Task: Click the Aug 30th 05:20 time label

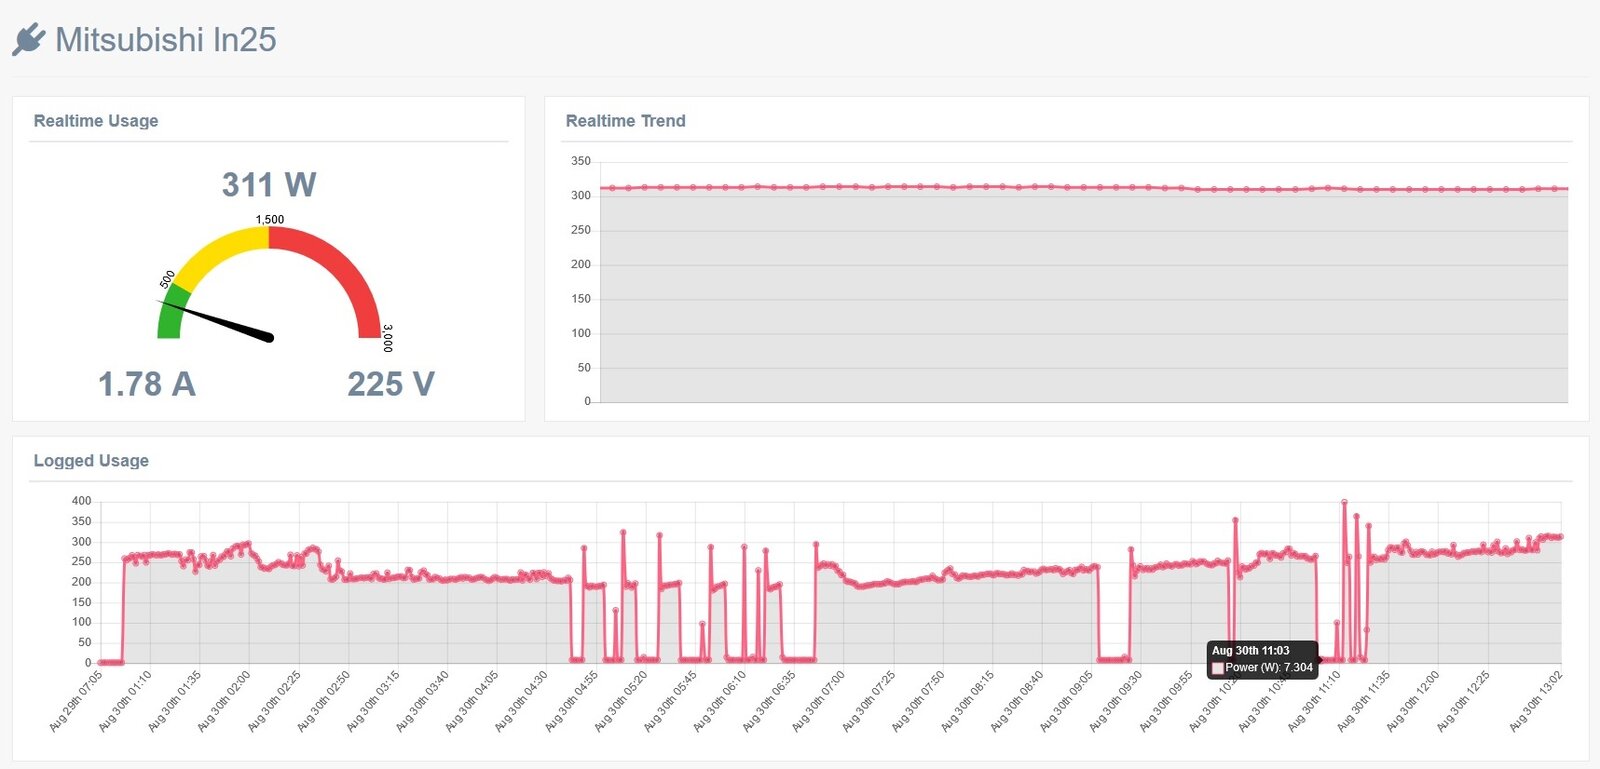Action: point(621,702)
